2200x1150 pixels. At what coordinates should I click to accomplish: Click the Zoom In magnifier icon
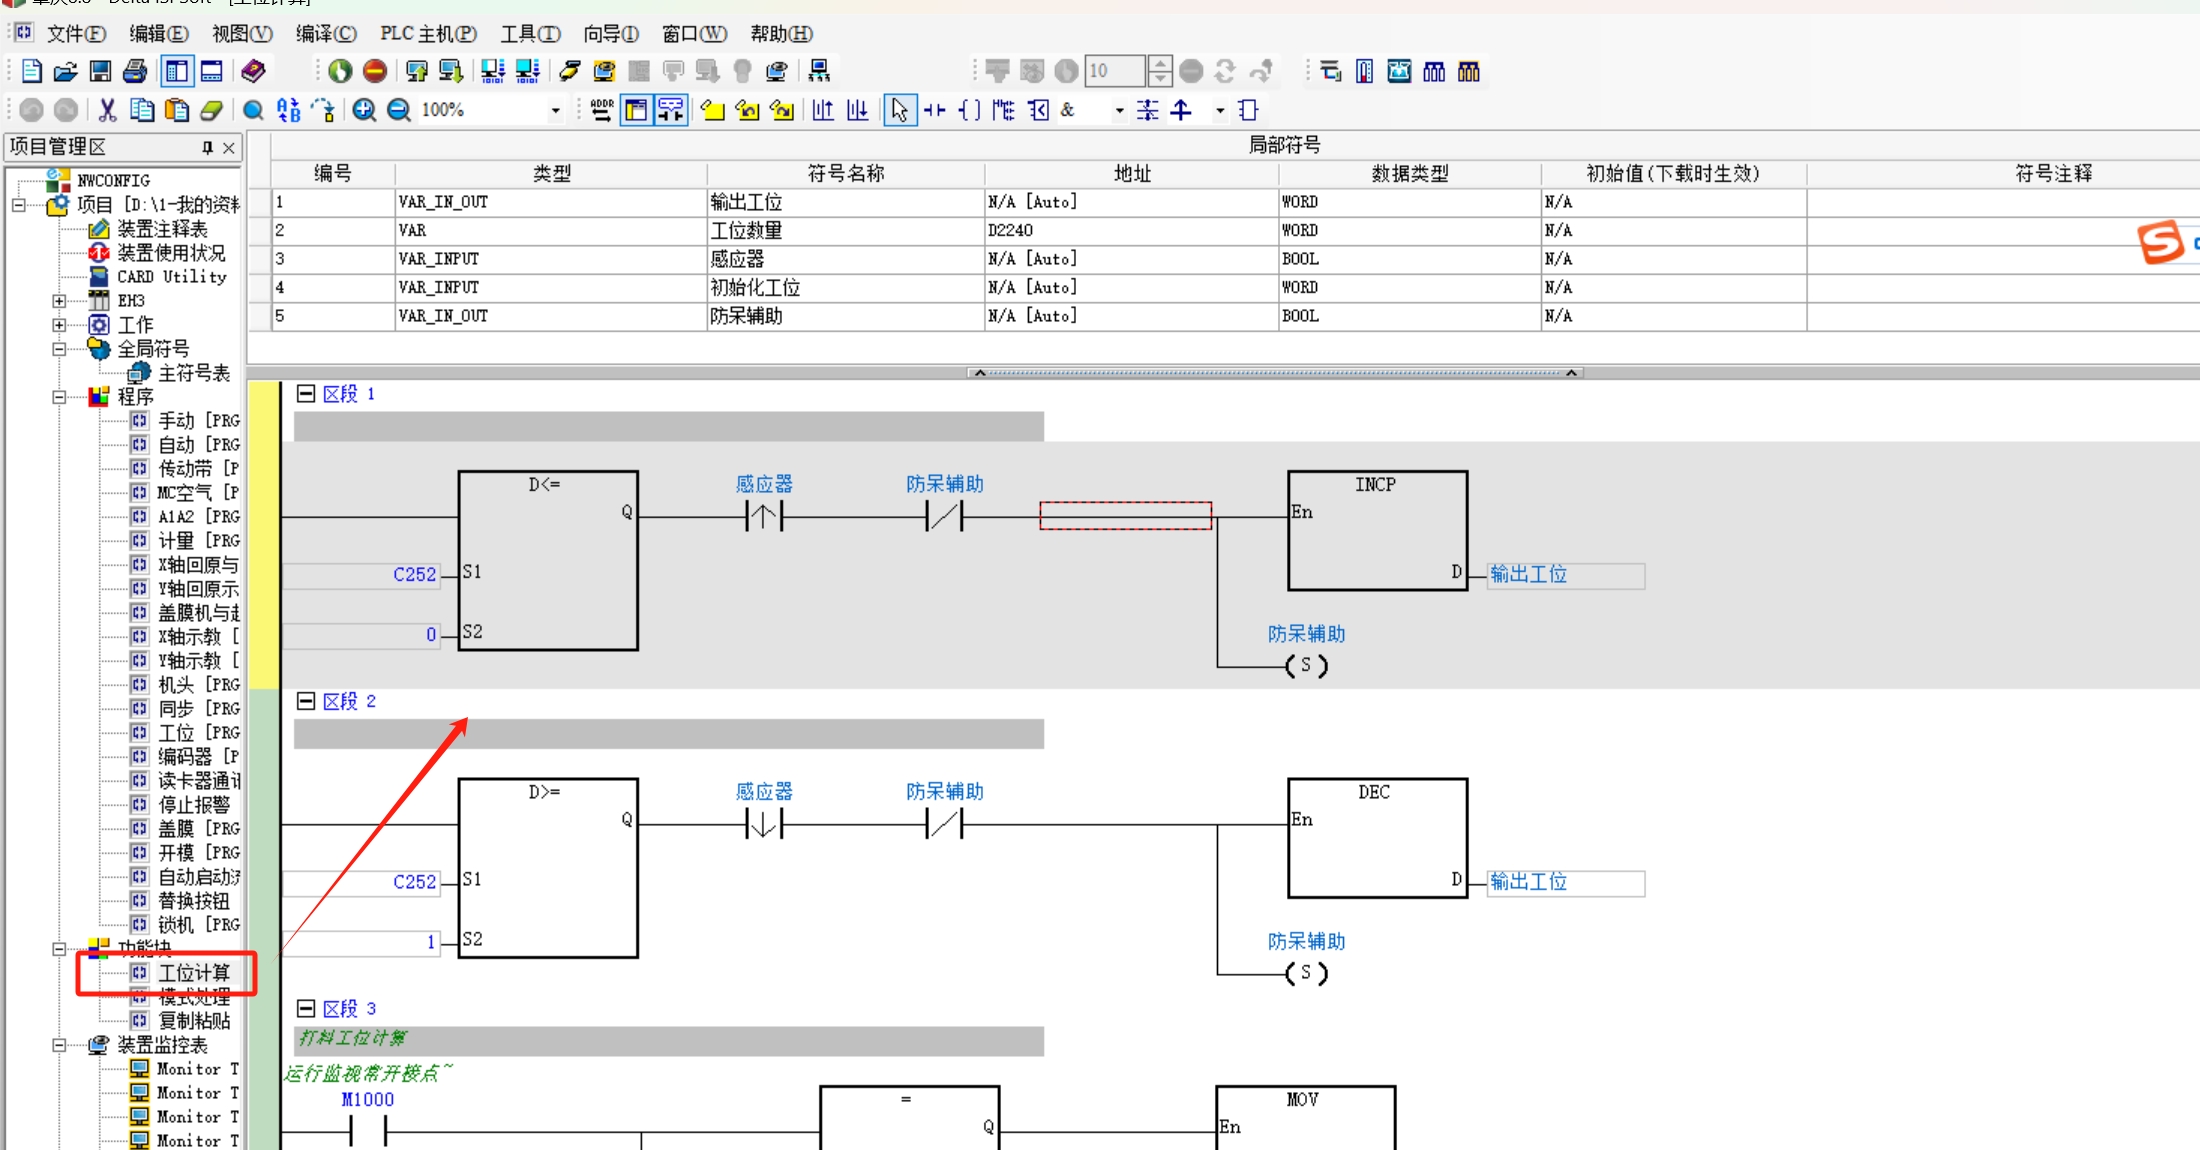point(364,110)
